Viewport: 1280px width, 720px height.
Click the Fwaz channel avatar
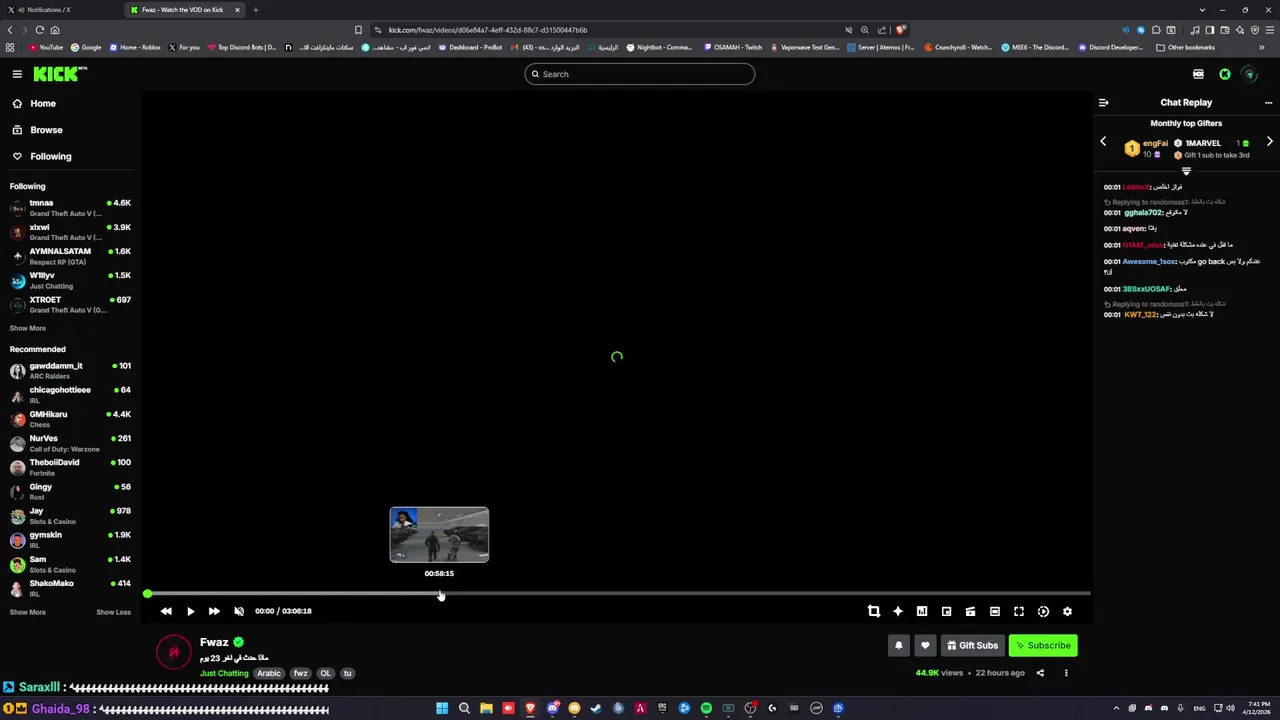(x=173, y=652)
